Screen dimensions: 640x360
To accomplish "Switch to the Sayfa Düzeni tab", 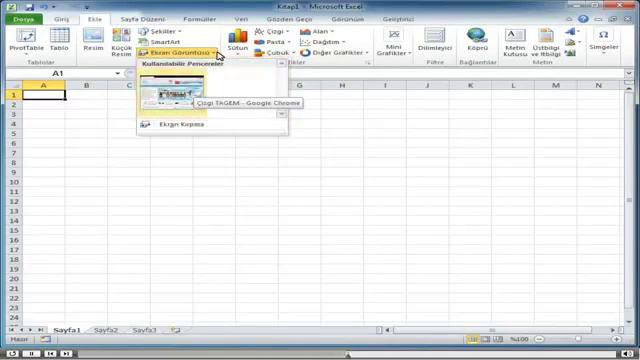I will 142,19.
